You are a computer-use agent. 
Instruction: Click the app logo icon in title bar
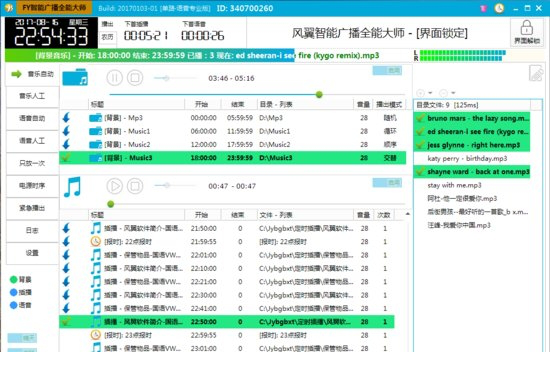coord(9,8)
